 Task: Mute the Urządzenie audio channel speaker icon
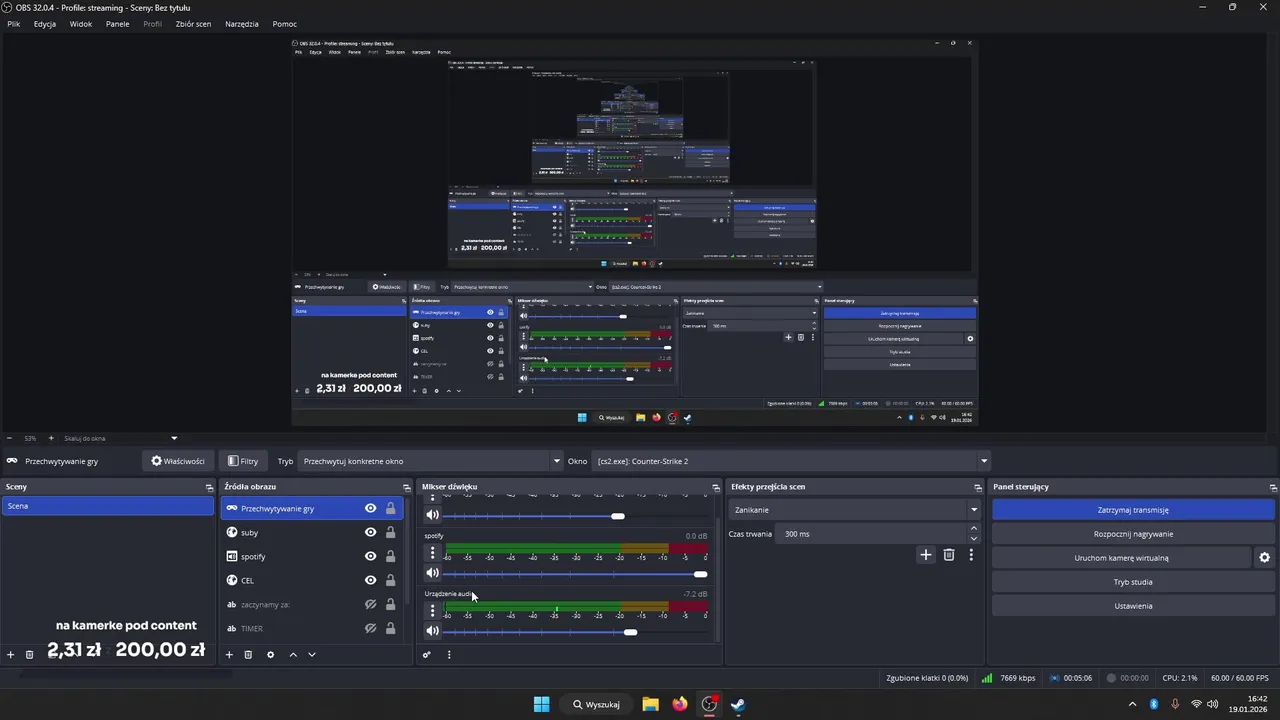click(432, 631)
